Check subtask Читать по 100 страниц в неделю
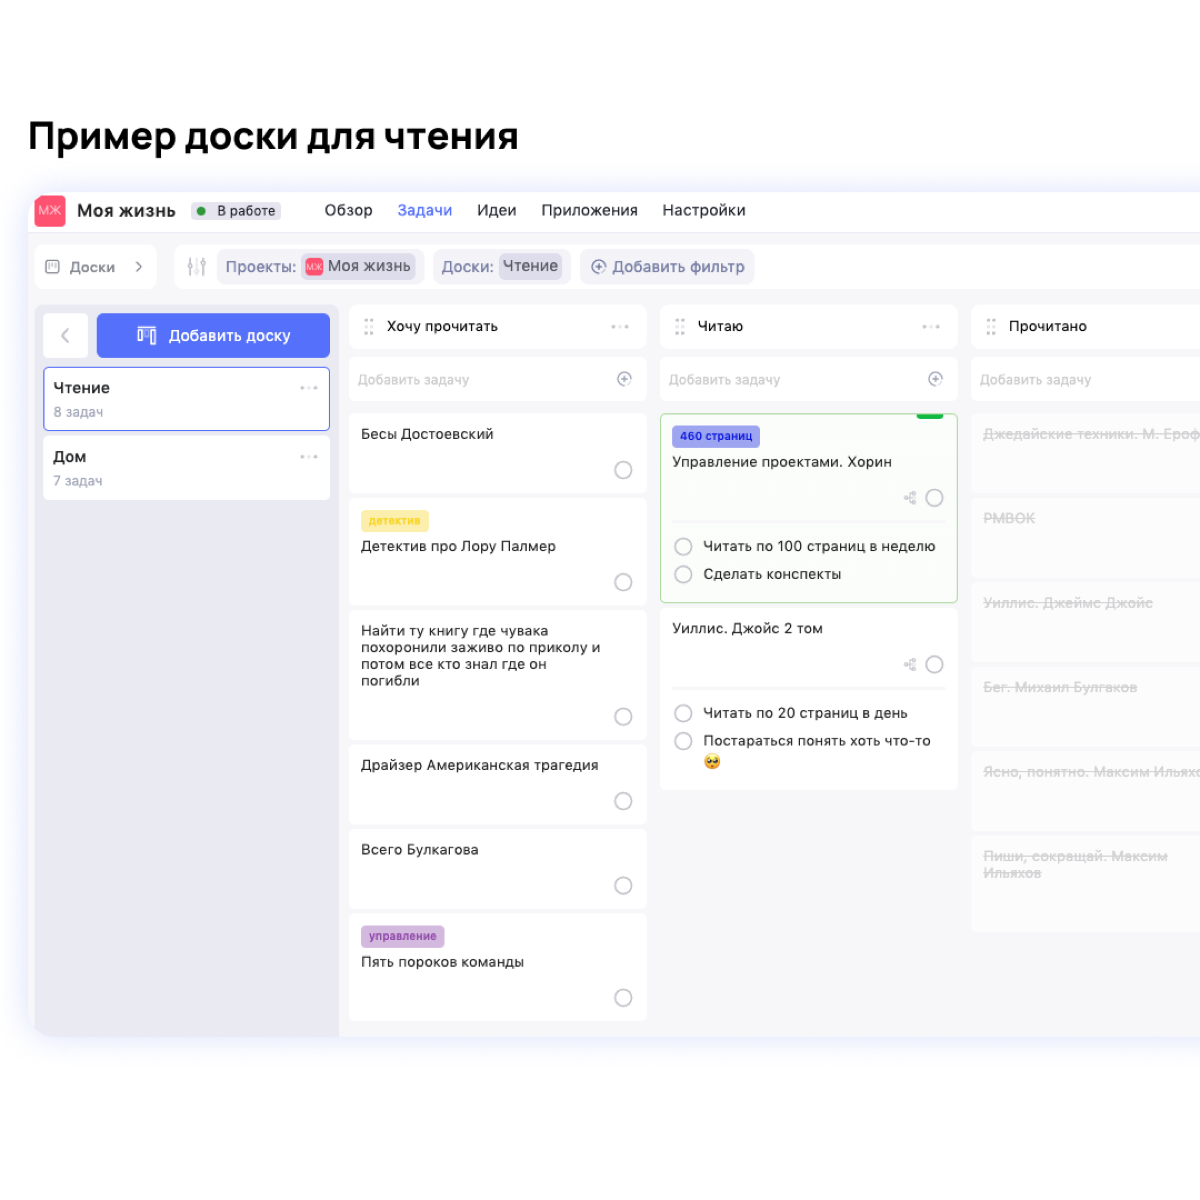This screenshot has height=1200, width=1200. (683, 547)
